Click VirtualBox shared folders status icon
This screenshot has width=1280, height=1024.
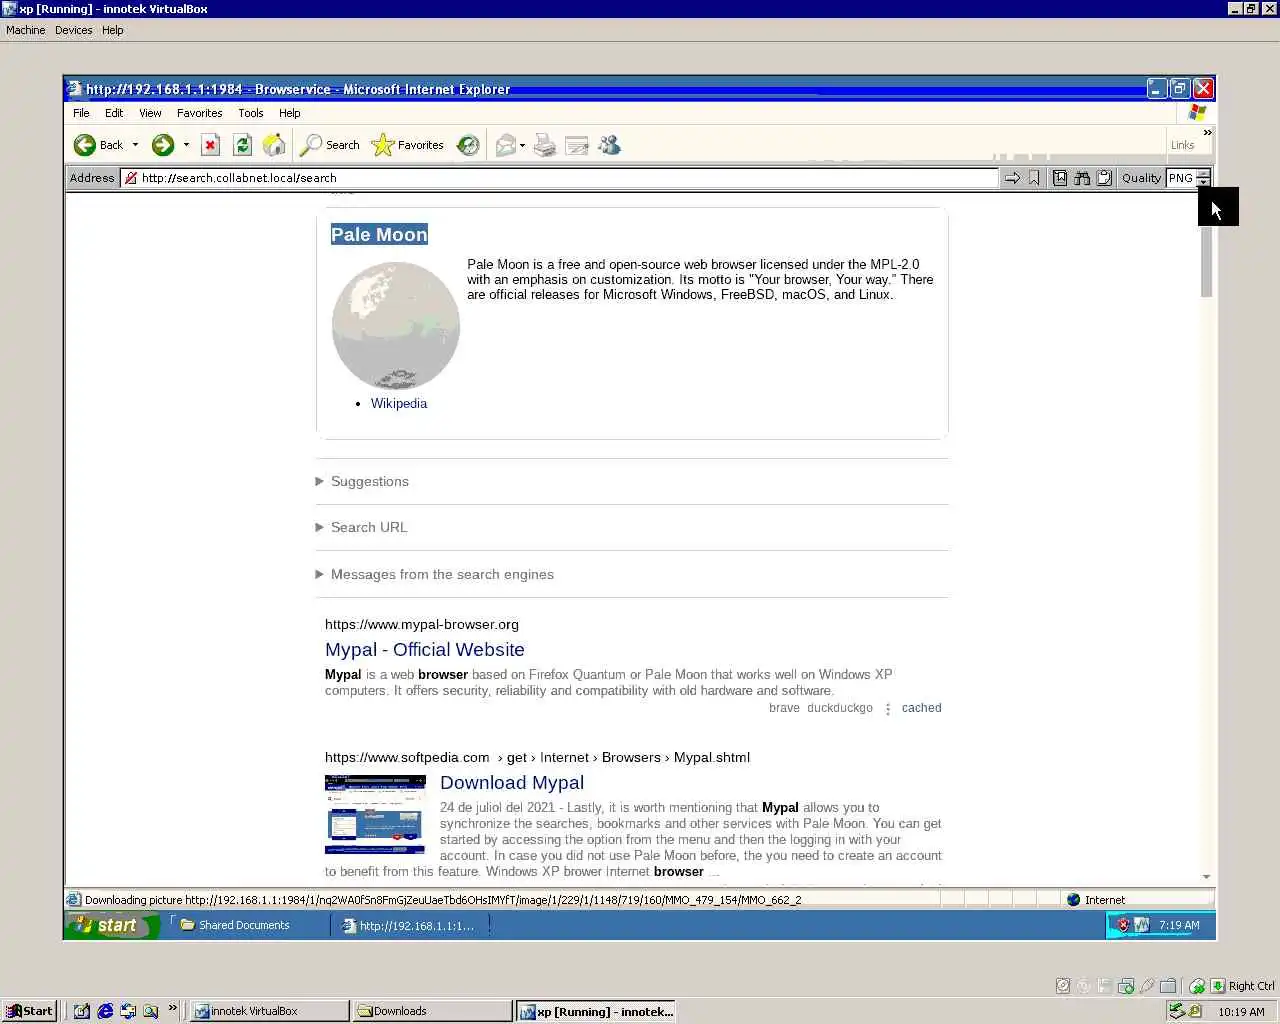point(1167,986)
